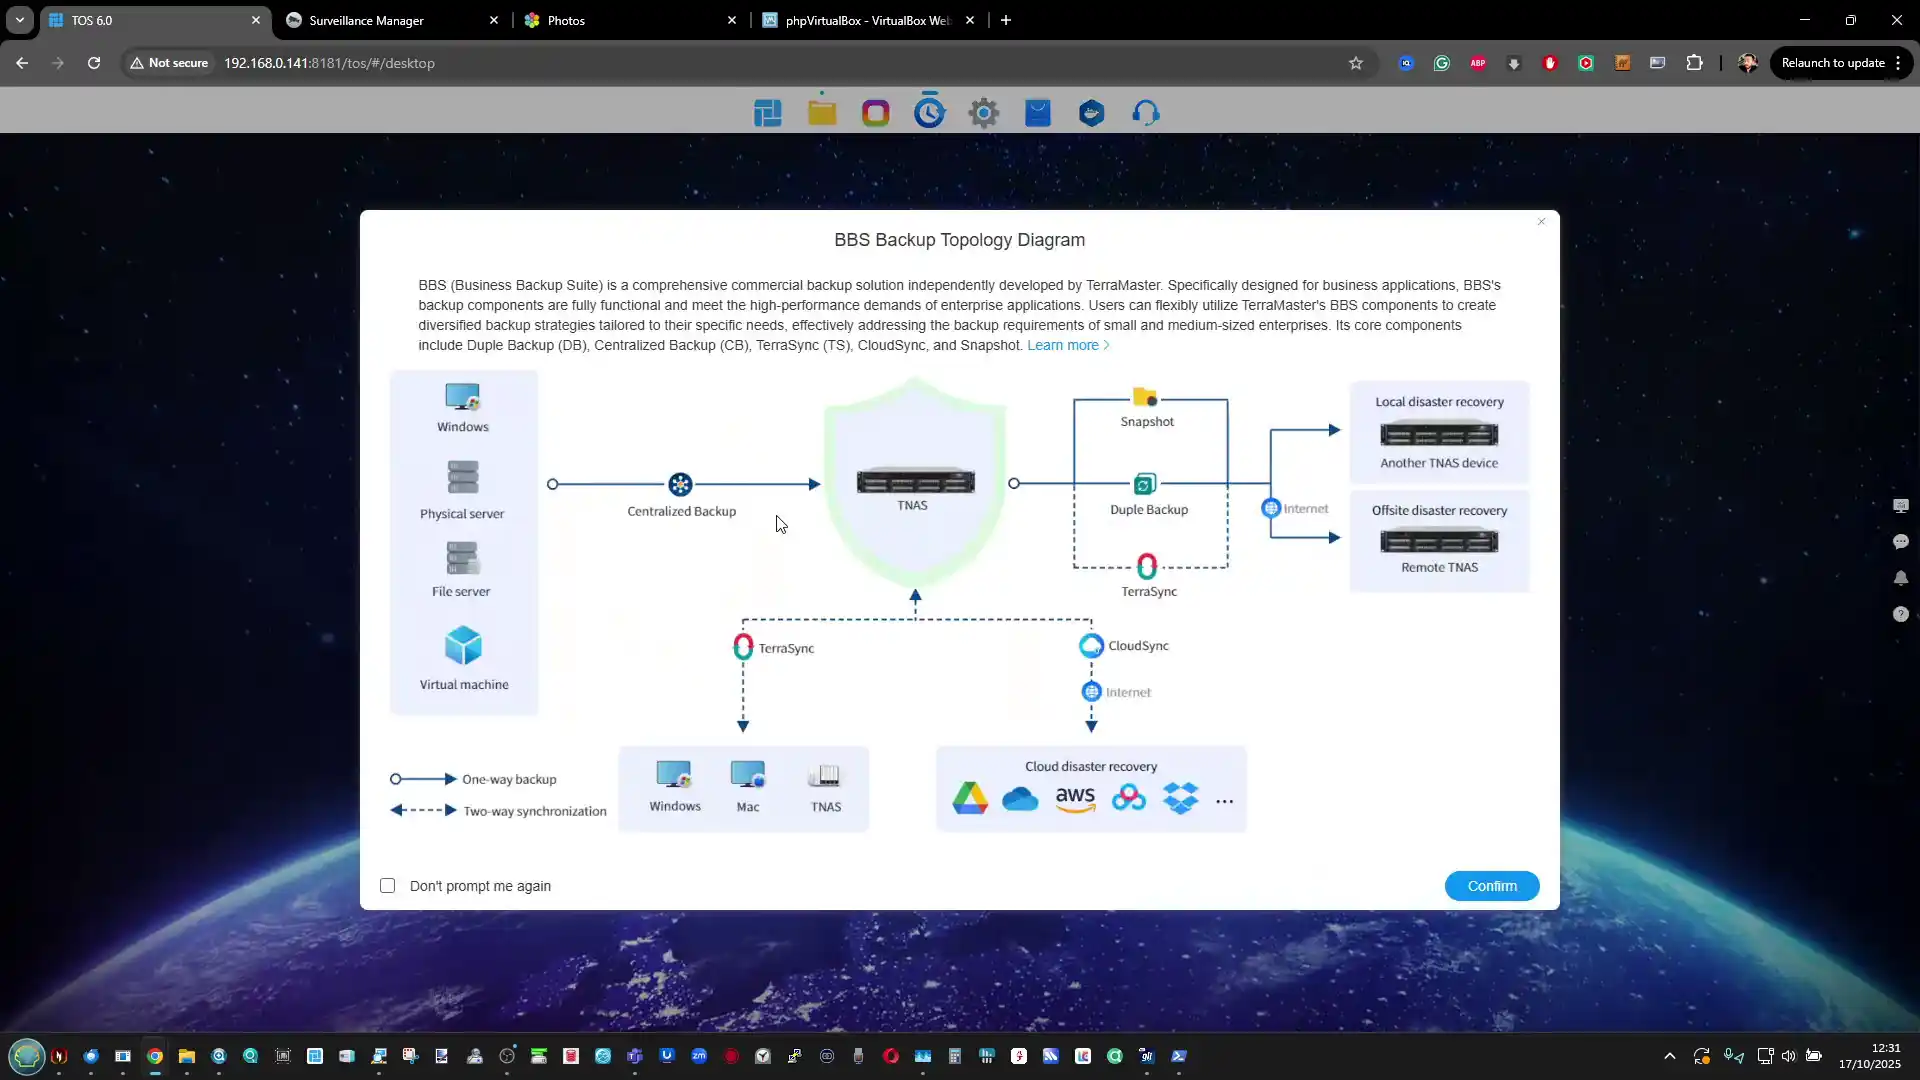Follow the Learn more link
Screen dimensions: 1920x1080
[1062, 345]
